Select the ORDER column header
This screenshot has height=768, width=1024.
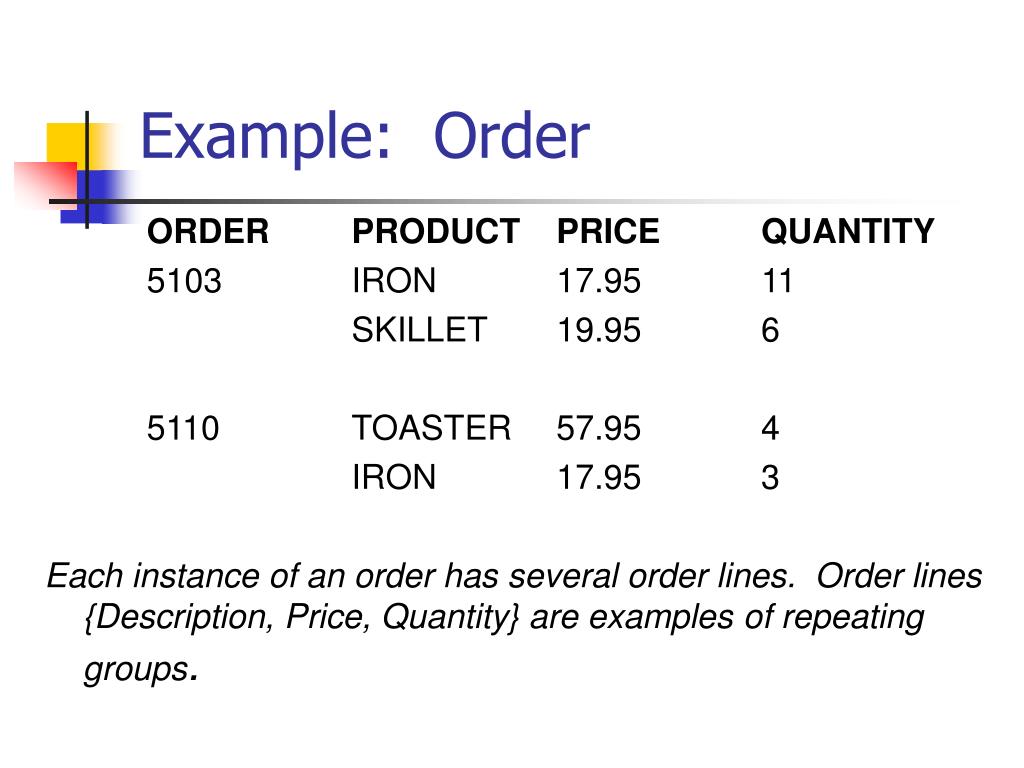[x=208, y=231]
